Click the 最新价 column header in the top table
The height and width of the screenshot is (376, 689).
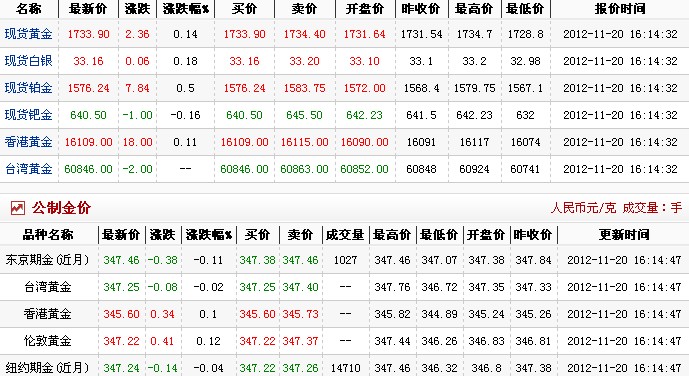pyautogui.click(x=88, y=9)
